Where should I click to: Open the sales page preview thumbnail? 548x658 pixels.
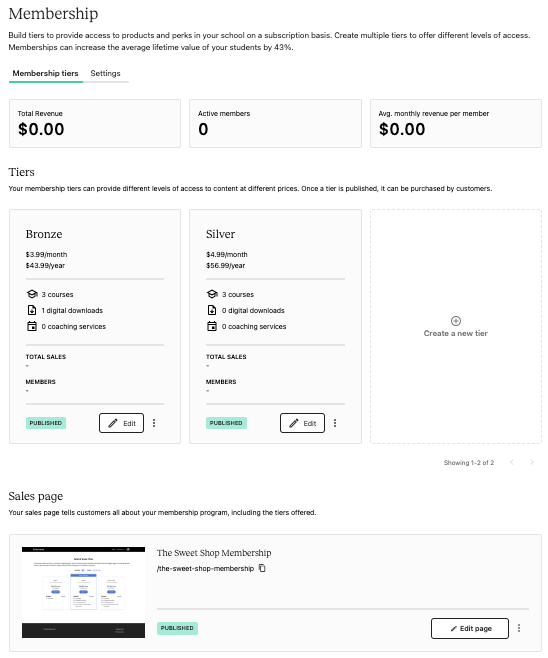pos(84,592)
